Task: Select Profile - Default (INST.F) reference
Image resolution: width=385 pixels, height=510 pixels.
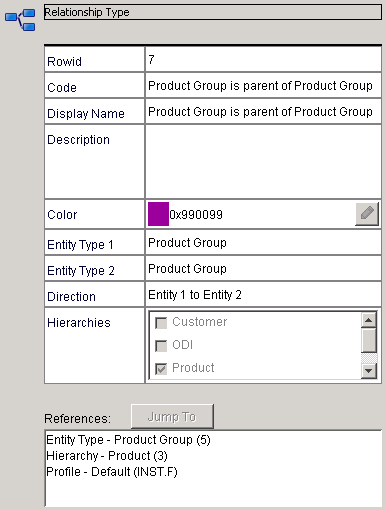Action: (112, 472)
